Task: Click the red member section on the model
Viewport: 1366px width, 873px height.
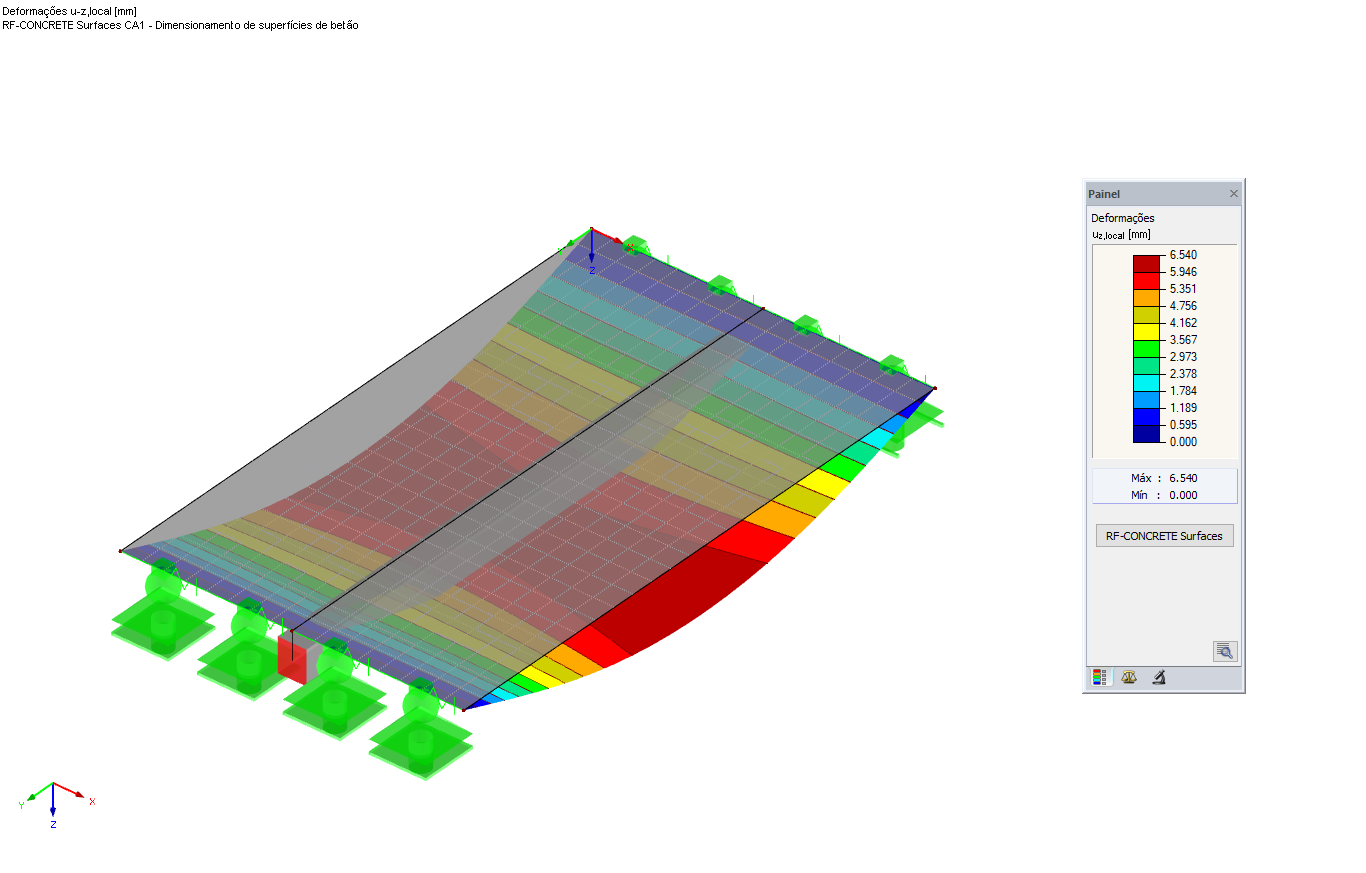Action: pos(292,658)
